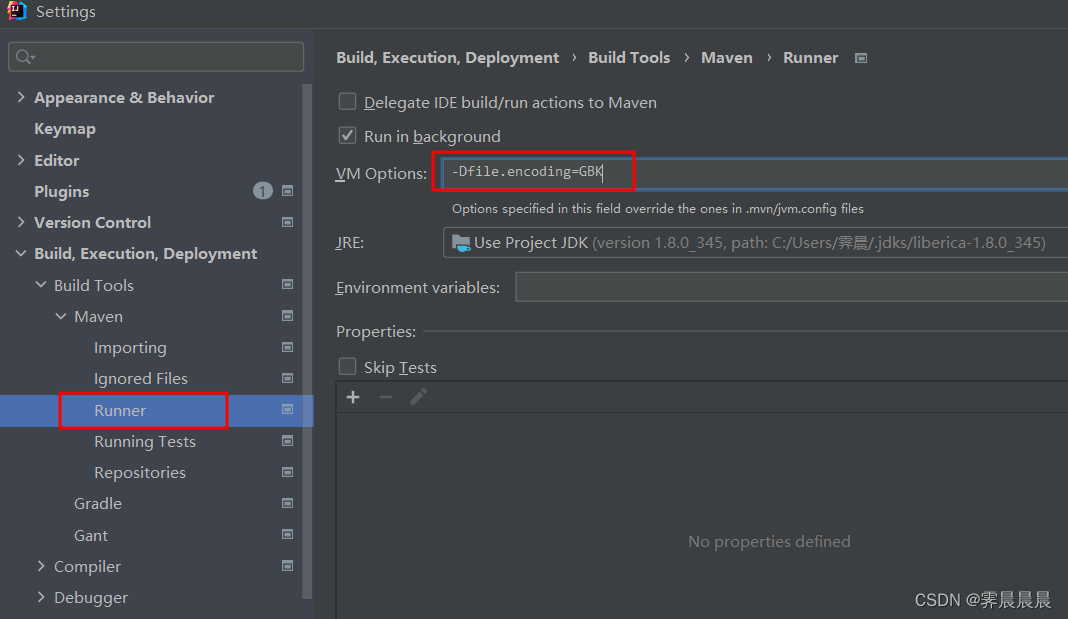
Task: Click the 'Environment variables:' label
Action: 418,287
